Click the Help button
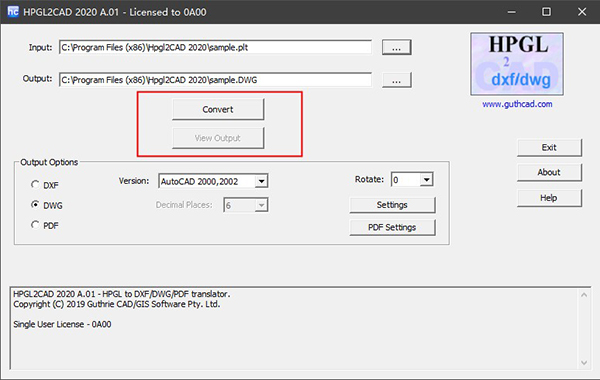The width and height of the screenshot is (600, 380). (x=549, y=198)
